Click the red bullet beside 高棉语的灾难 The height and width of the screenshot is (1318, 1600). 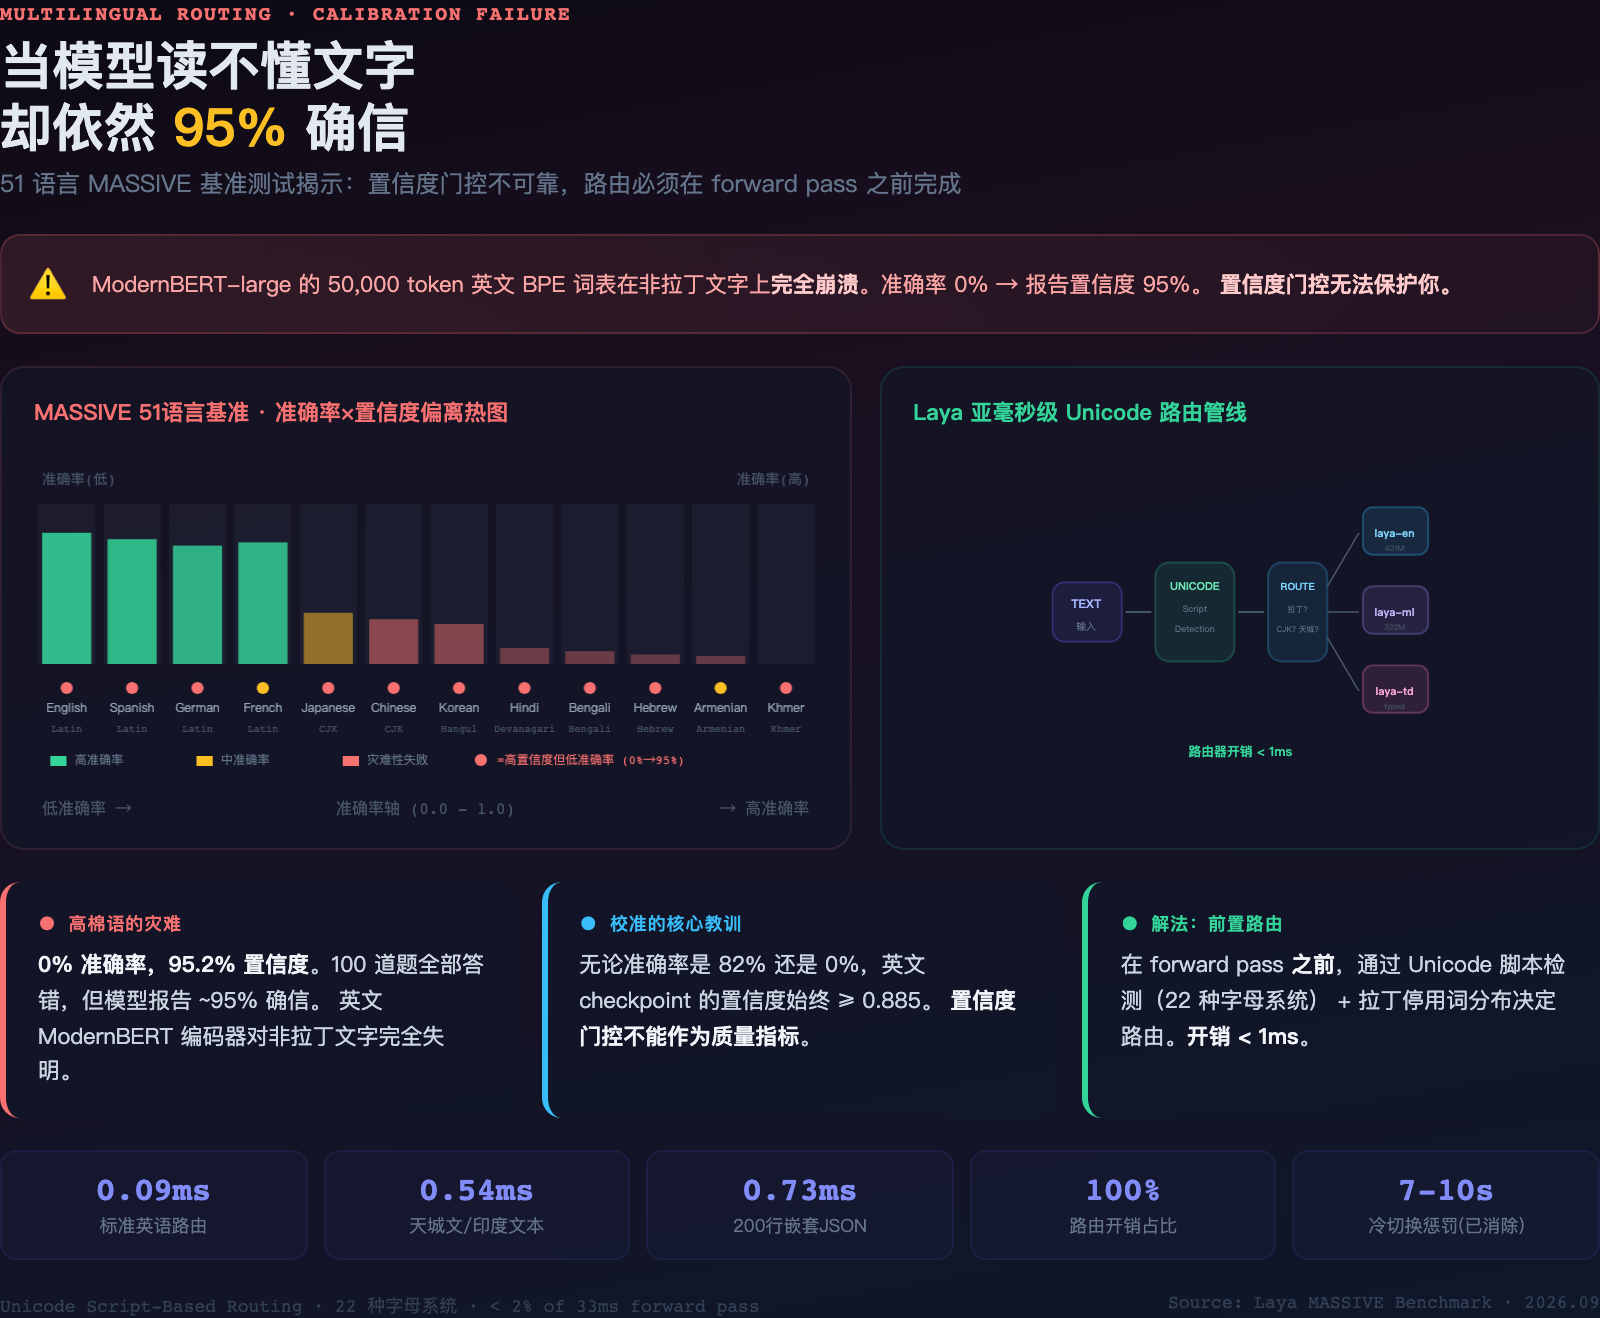[46, 923]
